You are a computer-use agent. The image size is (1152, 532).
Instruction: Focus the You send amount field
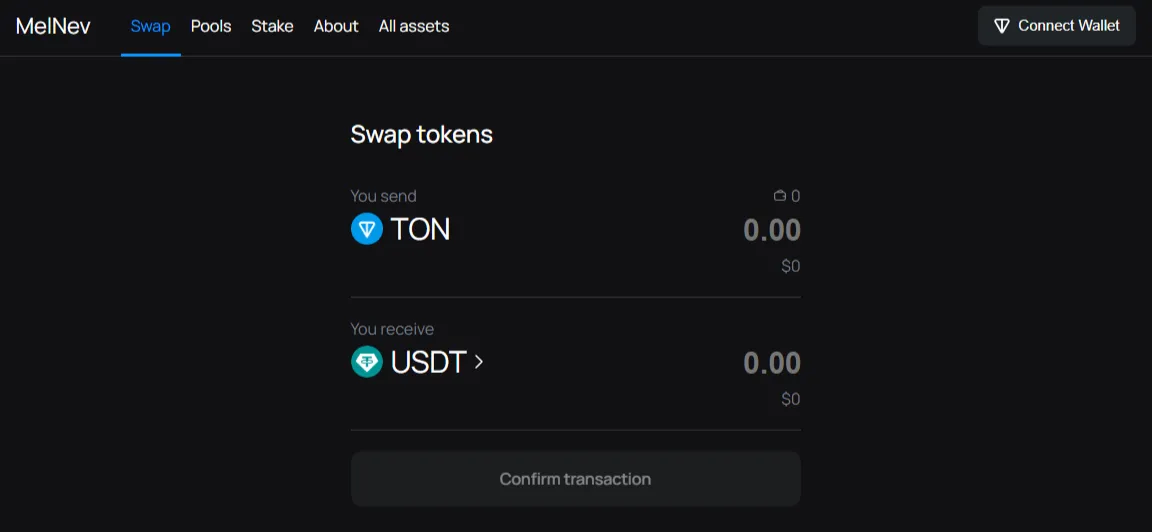click(771, 230)
